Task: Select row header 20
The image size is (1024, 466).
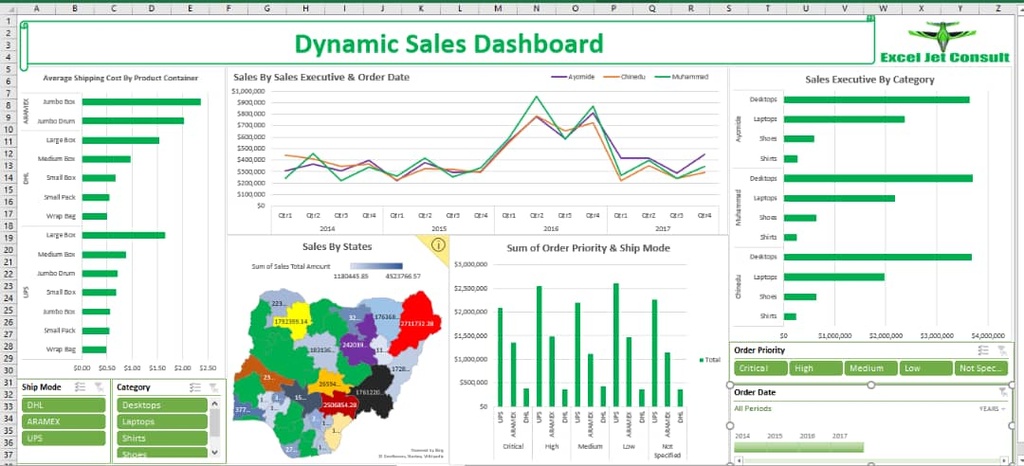Action: 9,250
